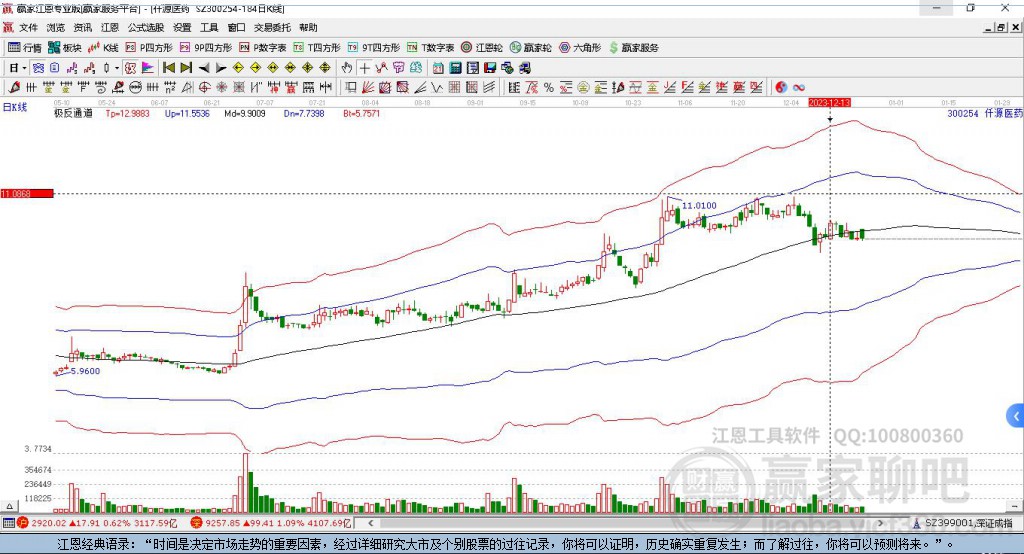Toggle the 极反通道 indicator icon
This screenshot has width=1024, height=554.
click(x=130, y=68)
